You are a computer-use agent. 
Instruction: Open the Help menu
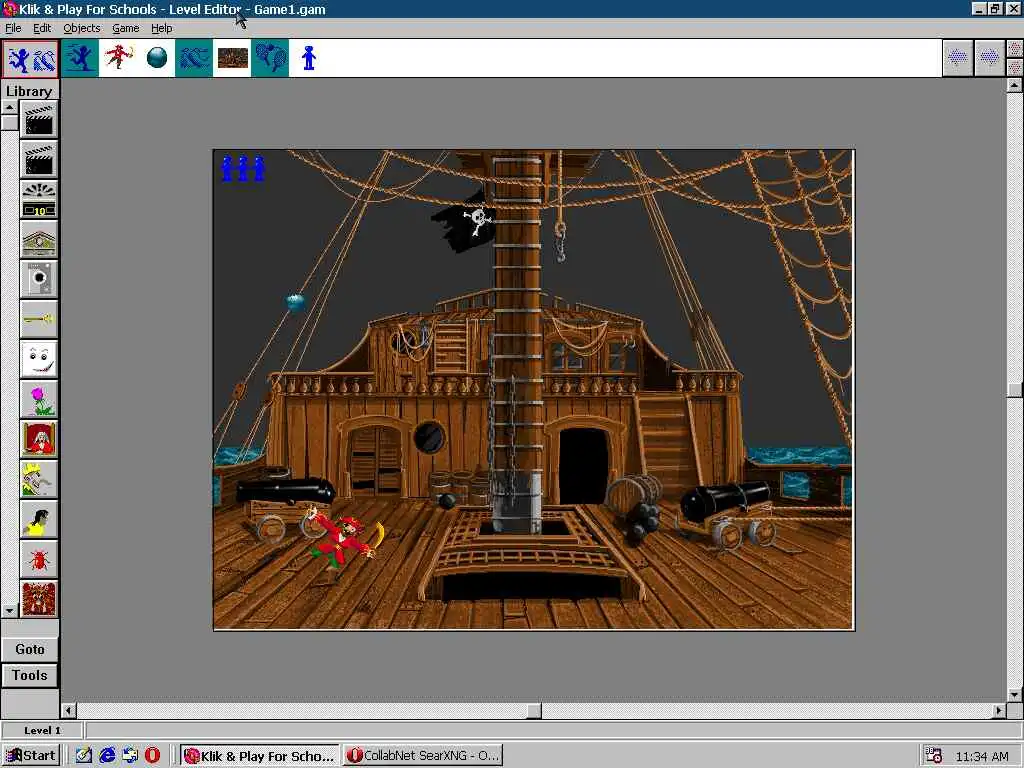pos(161,28)
